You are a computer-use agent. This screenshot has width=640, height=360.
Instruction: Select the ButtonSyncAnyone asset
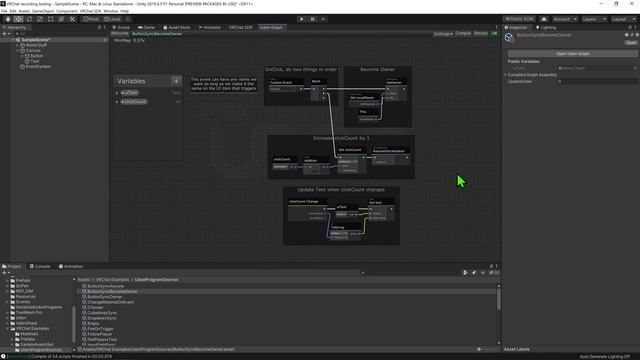point(105,286)
